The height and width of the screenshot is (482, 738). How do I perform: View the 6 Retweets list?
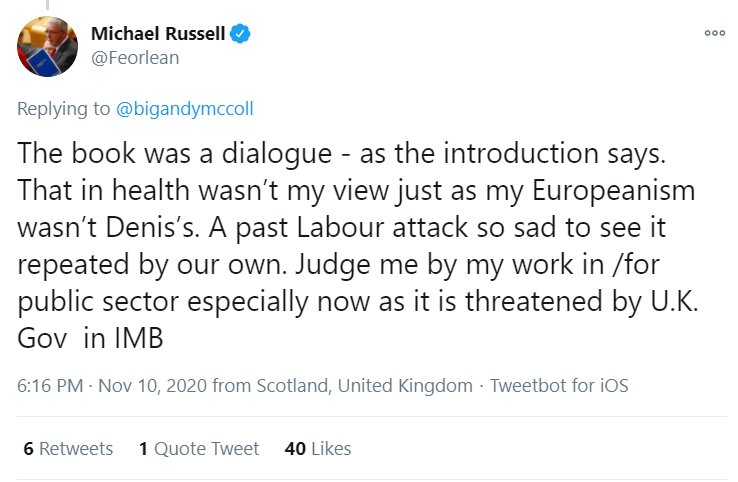pos(68,449)
